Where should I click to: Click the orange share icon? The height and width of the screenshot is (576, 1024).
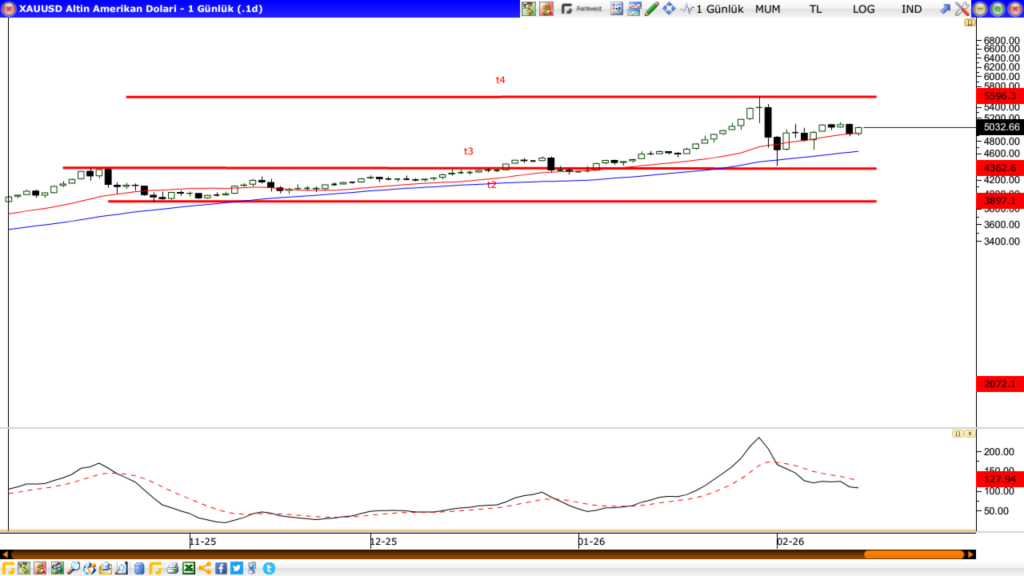click(204, 568)
